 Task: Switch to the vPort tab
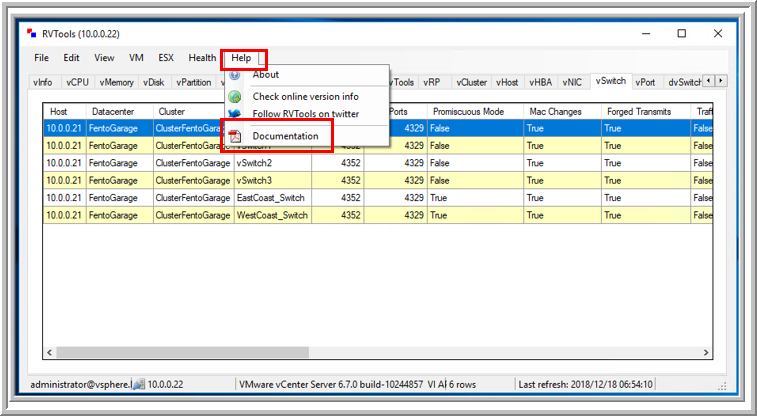point(646,82)
